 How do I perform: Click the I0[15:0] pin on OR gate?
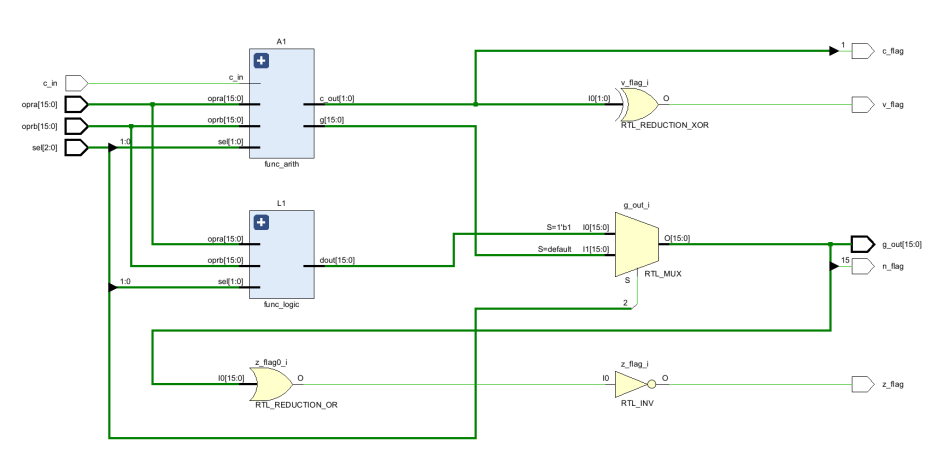[x=231, y=378]
